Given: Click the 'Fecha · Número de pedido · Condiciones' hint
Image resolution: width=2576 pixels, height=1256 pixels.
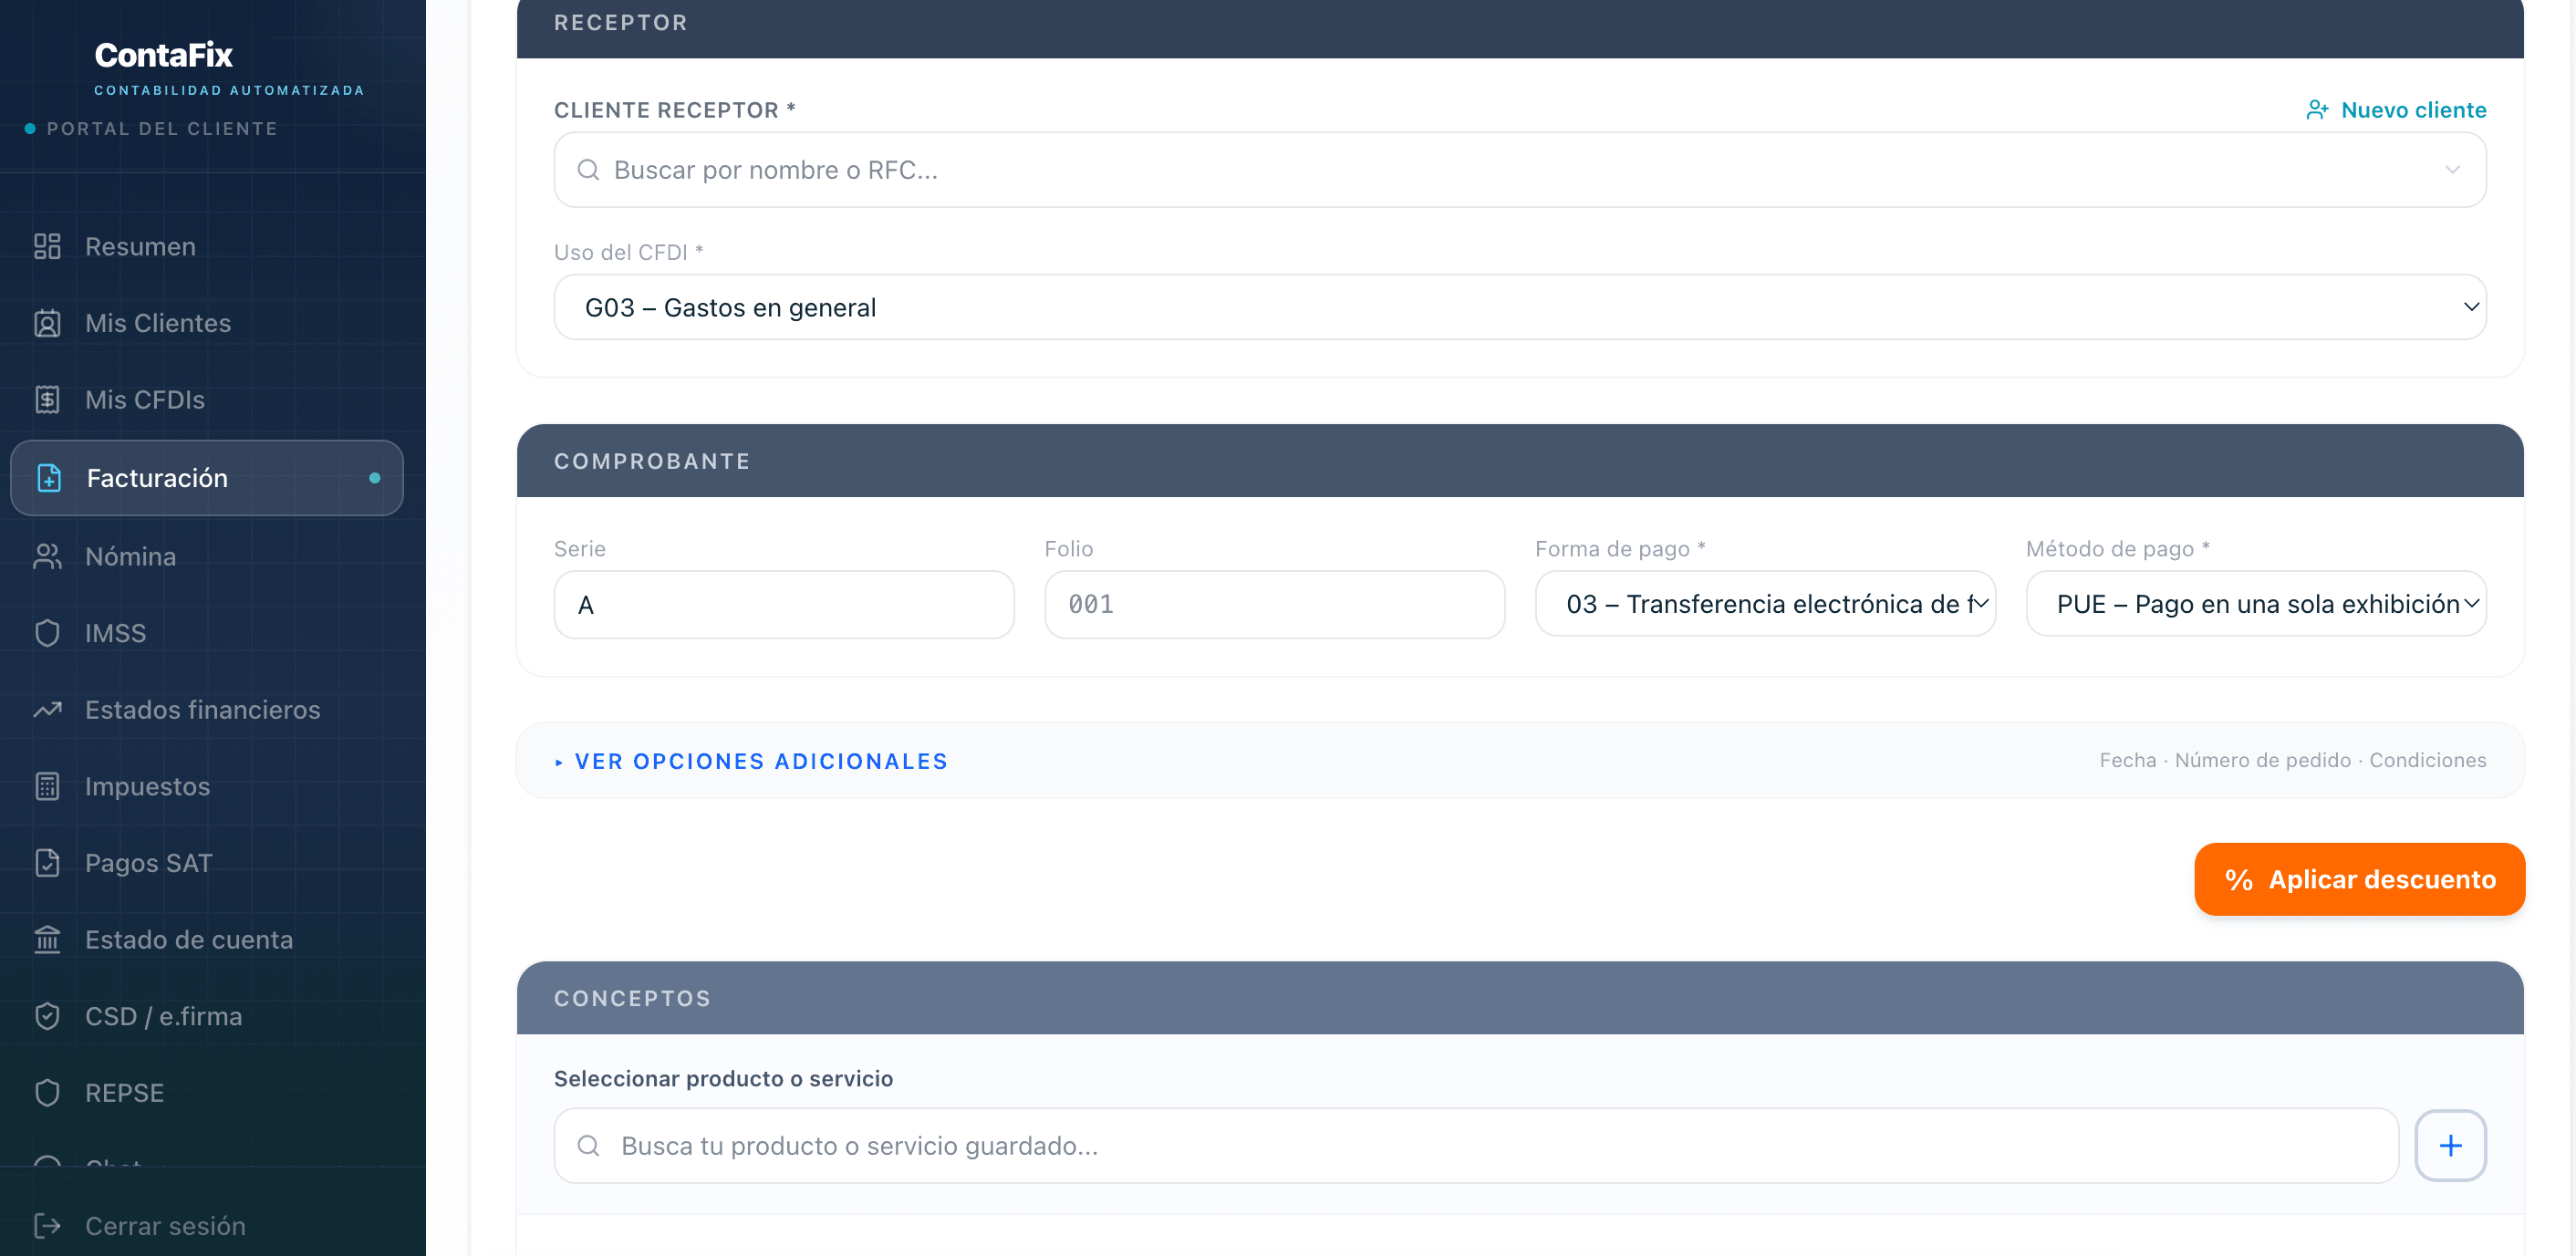Looking at the screenshot, I should pyautogui.click(x=2292, y=760).
